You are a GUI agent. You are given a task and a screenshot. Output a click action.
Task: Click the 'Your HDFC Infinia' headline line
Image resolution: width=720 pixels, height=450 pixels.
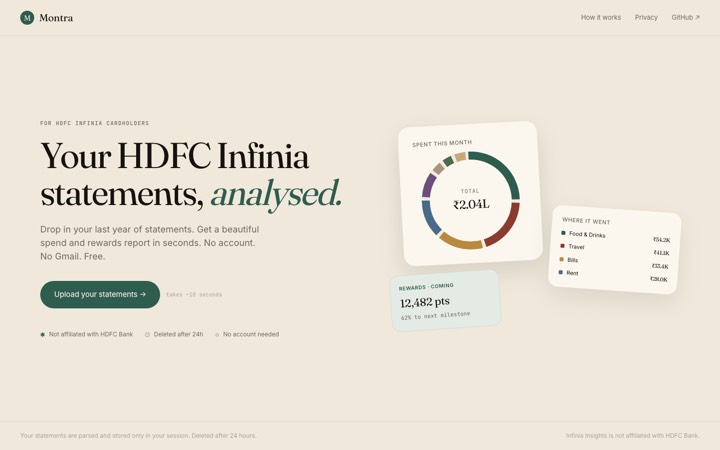pyautogui.click(x=174, y=156)
